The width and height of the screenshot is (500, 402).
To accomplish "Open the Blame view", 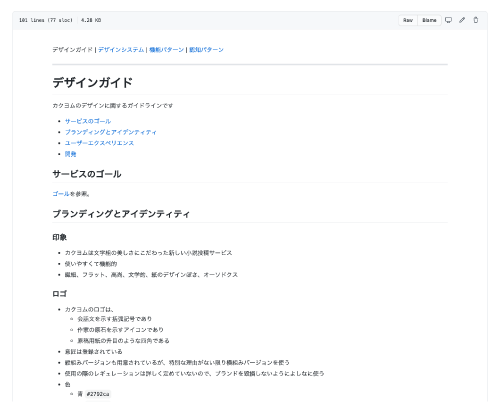I will (x=429, y=20).
